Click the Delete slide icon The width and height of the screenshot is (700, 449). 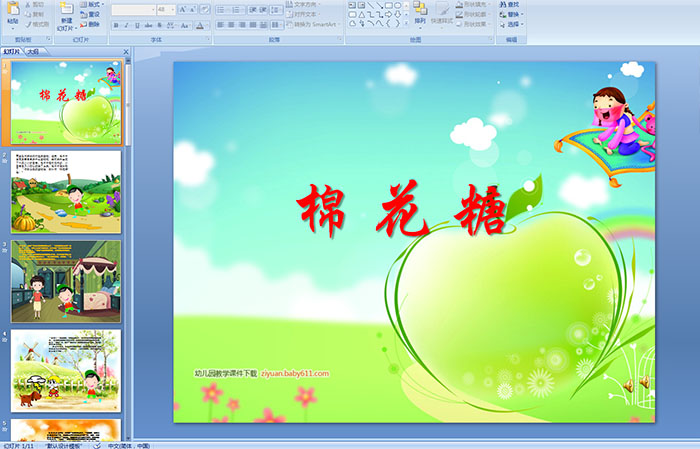click(89, 25)
